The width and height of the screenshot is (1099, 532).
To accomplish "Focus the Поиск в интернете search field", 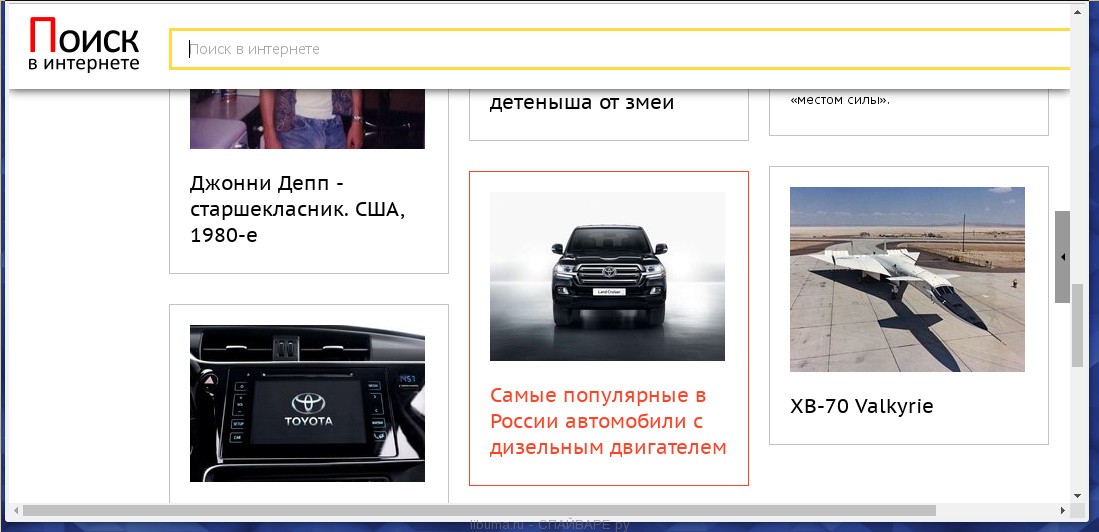I will click(x=620, y=49).
